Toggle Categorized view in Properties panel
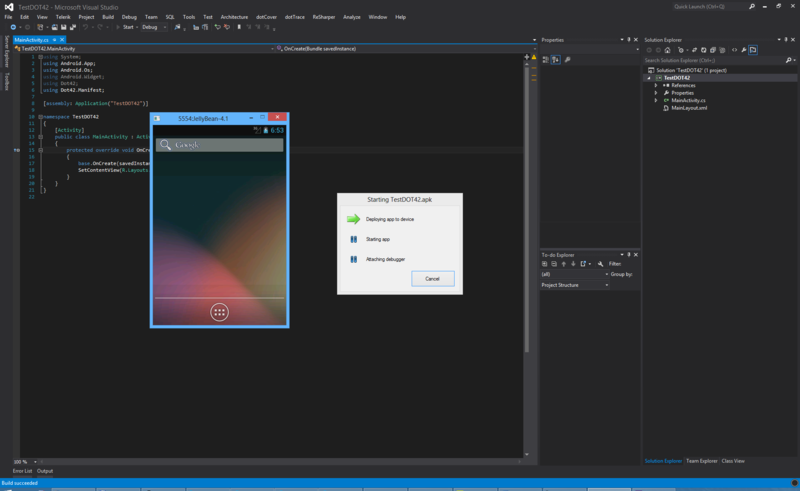This screenshot has height=491, width=800. pyautogui.click(x=546, y=60)
